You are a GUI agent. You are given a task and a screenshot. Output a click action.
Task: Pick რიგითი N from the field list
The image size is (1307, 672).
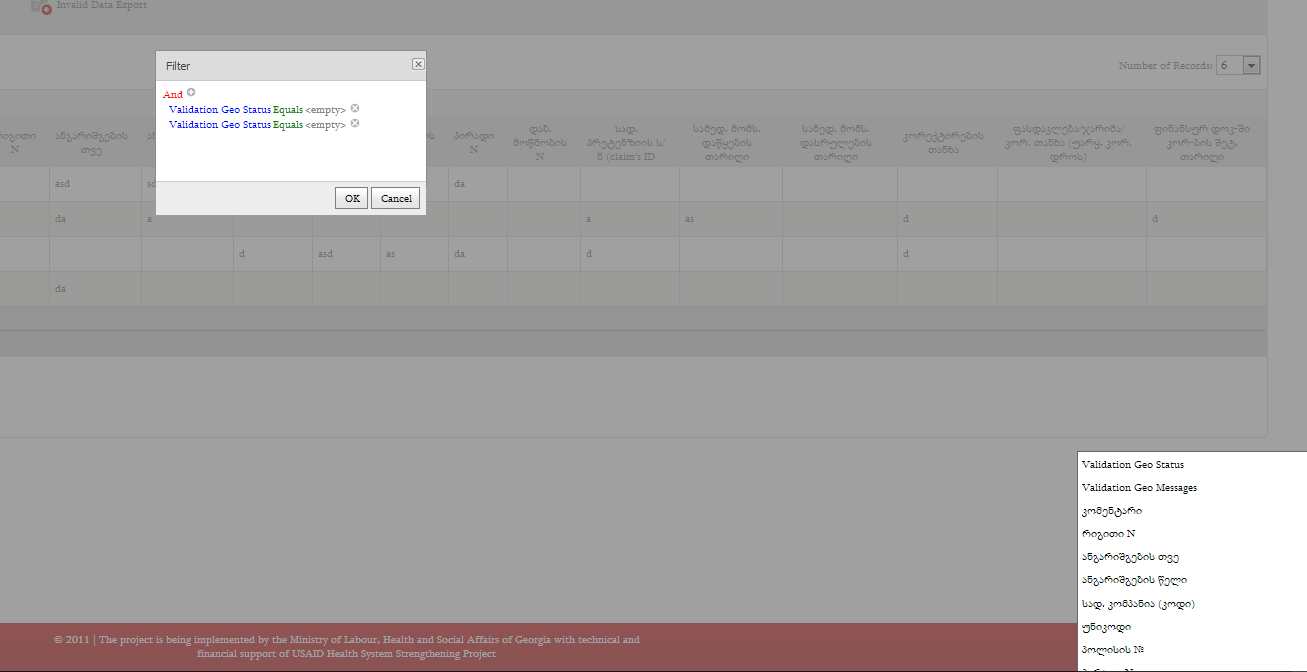tap(1108, 534)
